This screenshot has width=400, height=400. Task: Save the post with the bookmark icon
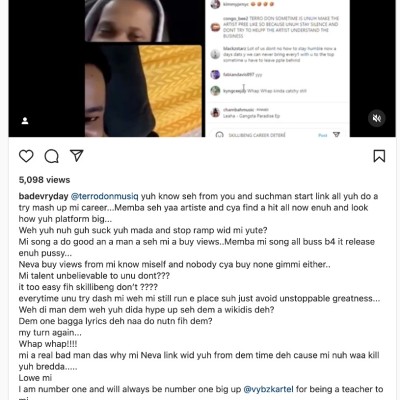tap(379, 156)
